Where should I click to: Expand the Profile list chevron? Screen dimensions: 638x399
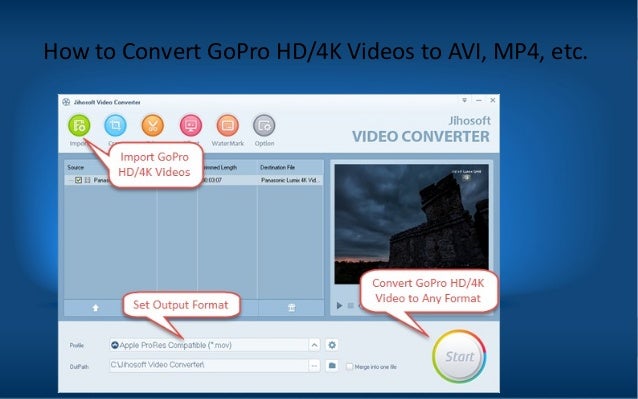click(x=314, y=345)
